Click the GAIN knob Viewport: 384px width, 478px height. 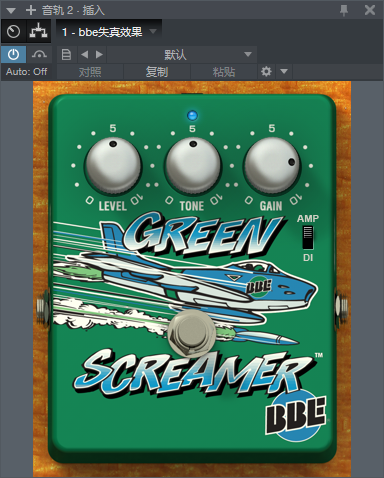tap(272, 166)
